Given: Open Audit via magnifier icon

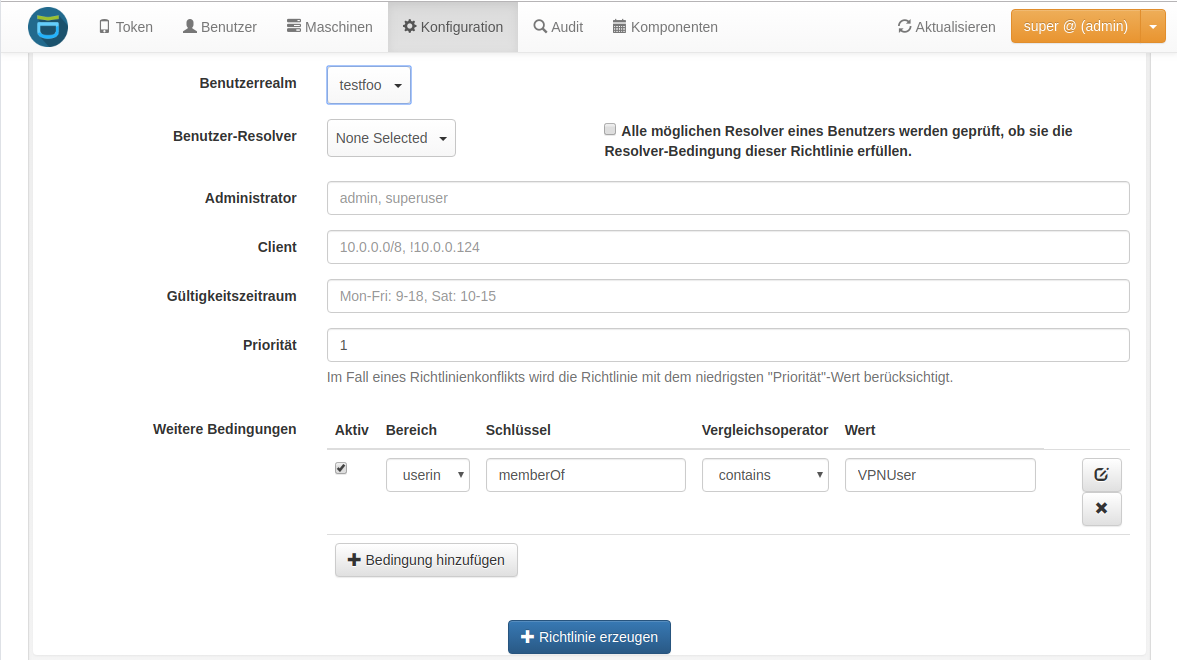Looking at the screenshot, I should 540,26.
